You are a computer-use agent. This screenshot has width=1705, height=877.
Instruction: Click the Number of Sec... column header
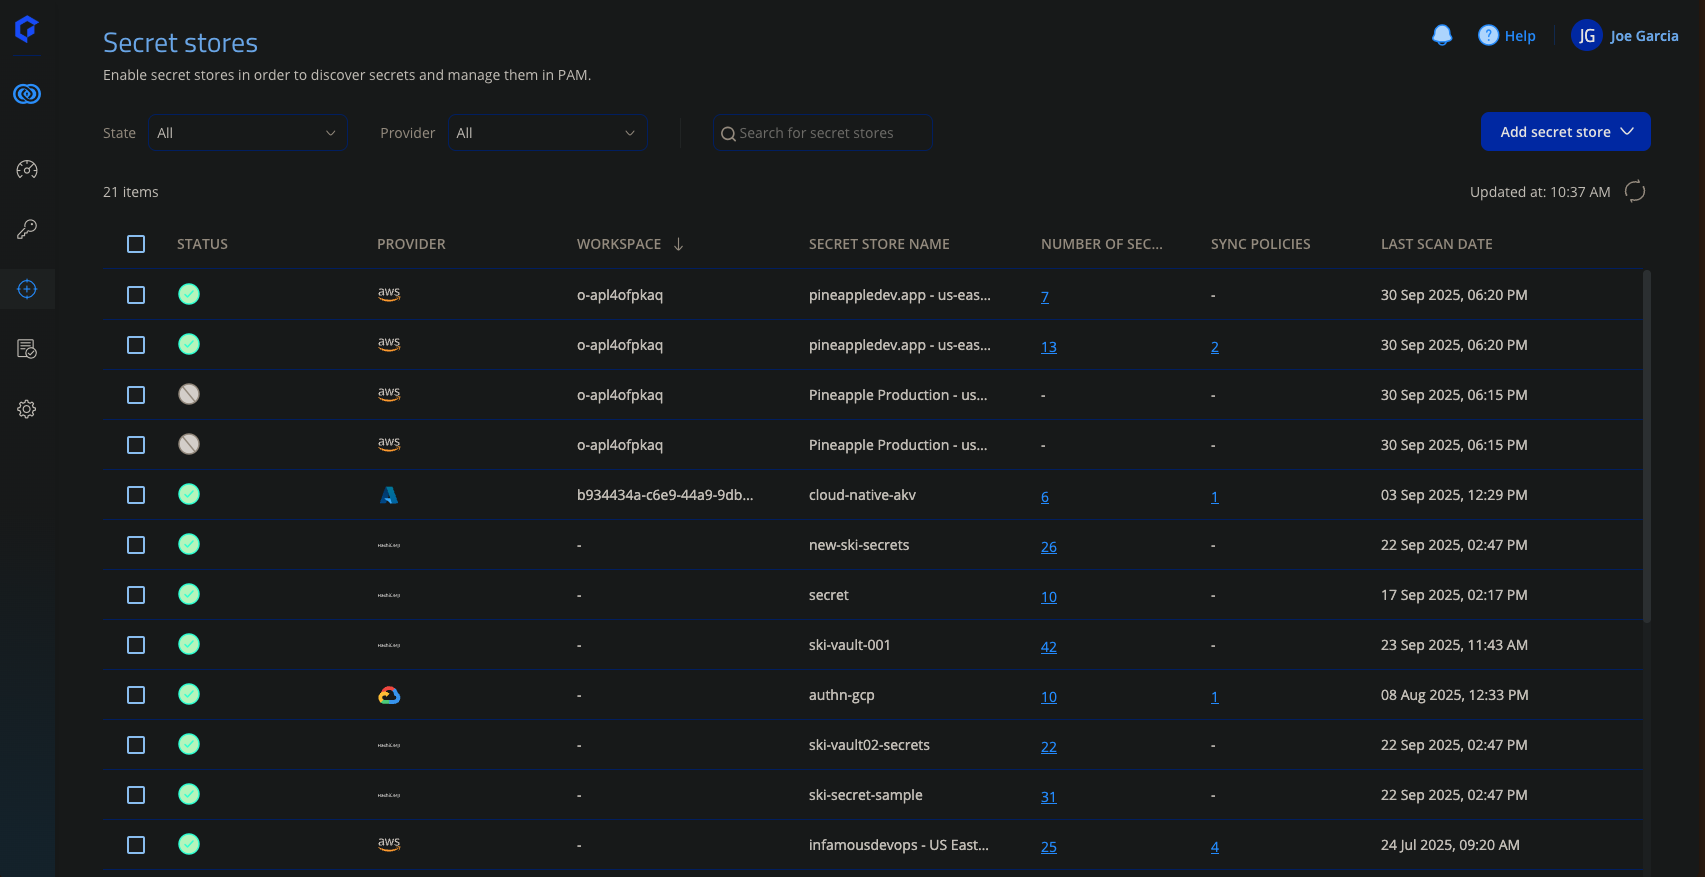pos(1101,244)
